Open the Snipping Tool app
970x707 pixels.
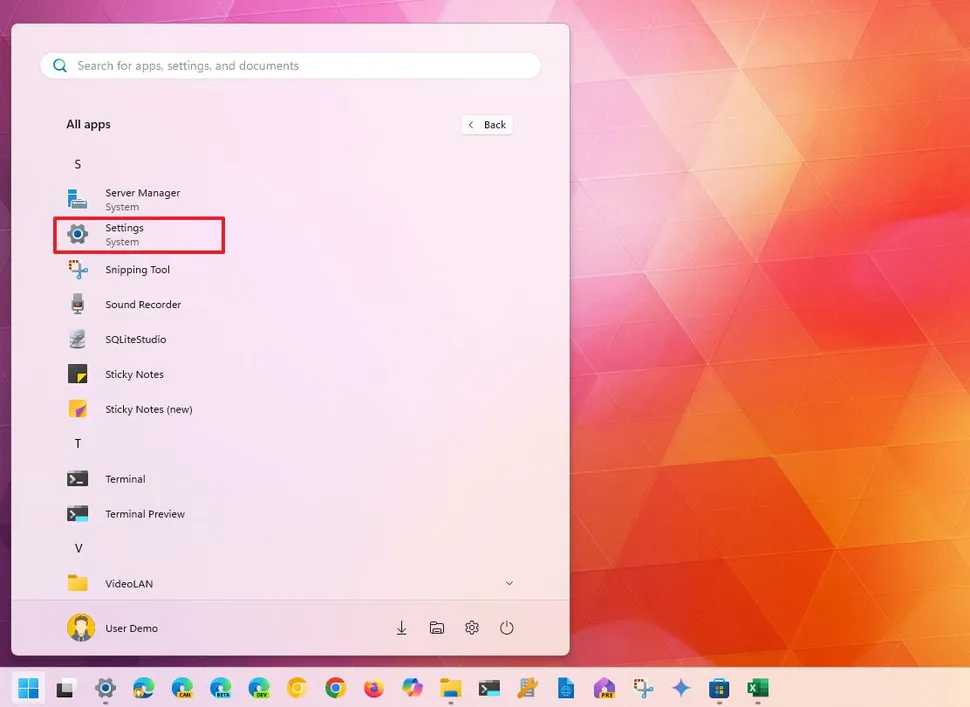tap(136, 269)
